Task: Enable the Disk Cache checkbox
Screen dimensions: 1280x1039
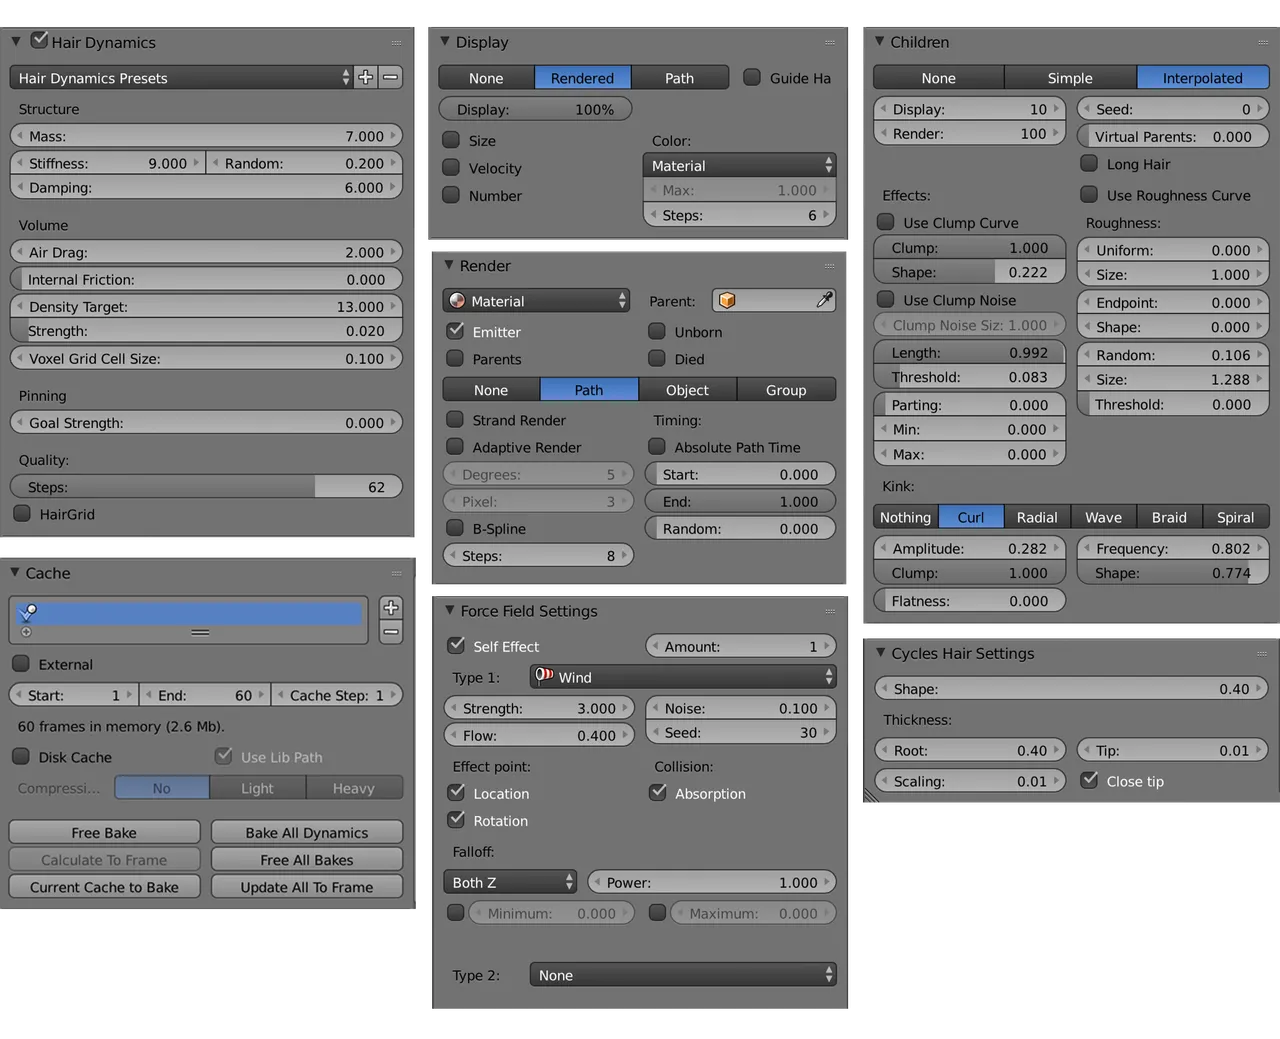Action: [21, 757]
